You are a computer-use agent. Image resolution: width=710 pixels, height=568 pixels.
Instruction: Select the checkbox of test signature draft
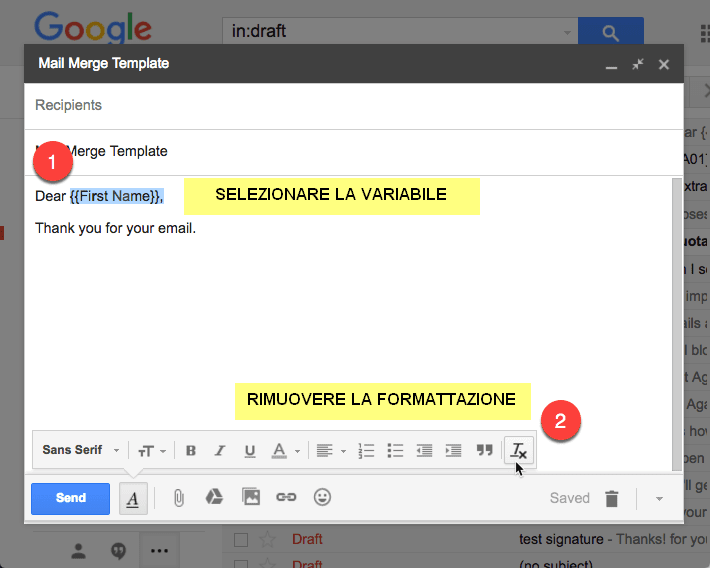pos(241,539)
